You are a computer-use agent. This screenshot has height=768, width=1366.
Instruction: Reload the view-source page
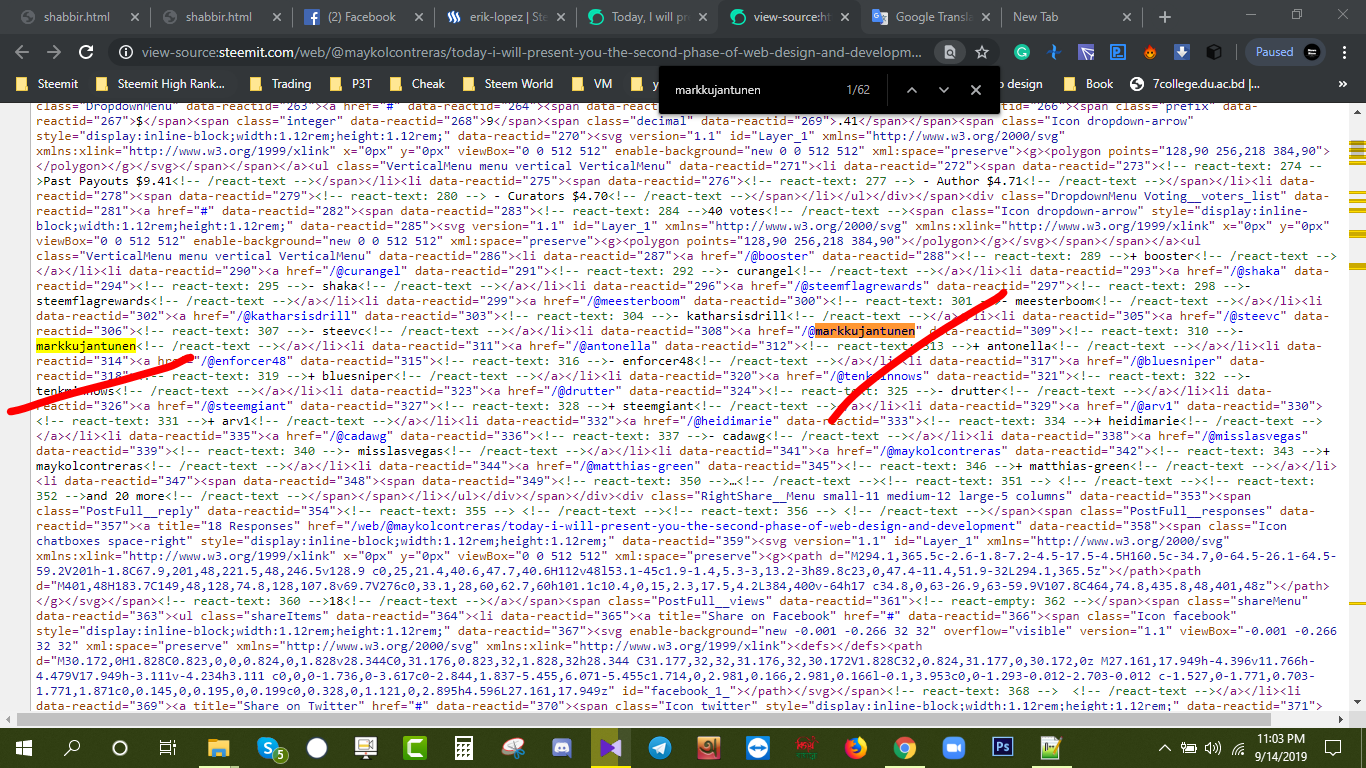coord(86,52)
